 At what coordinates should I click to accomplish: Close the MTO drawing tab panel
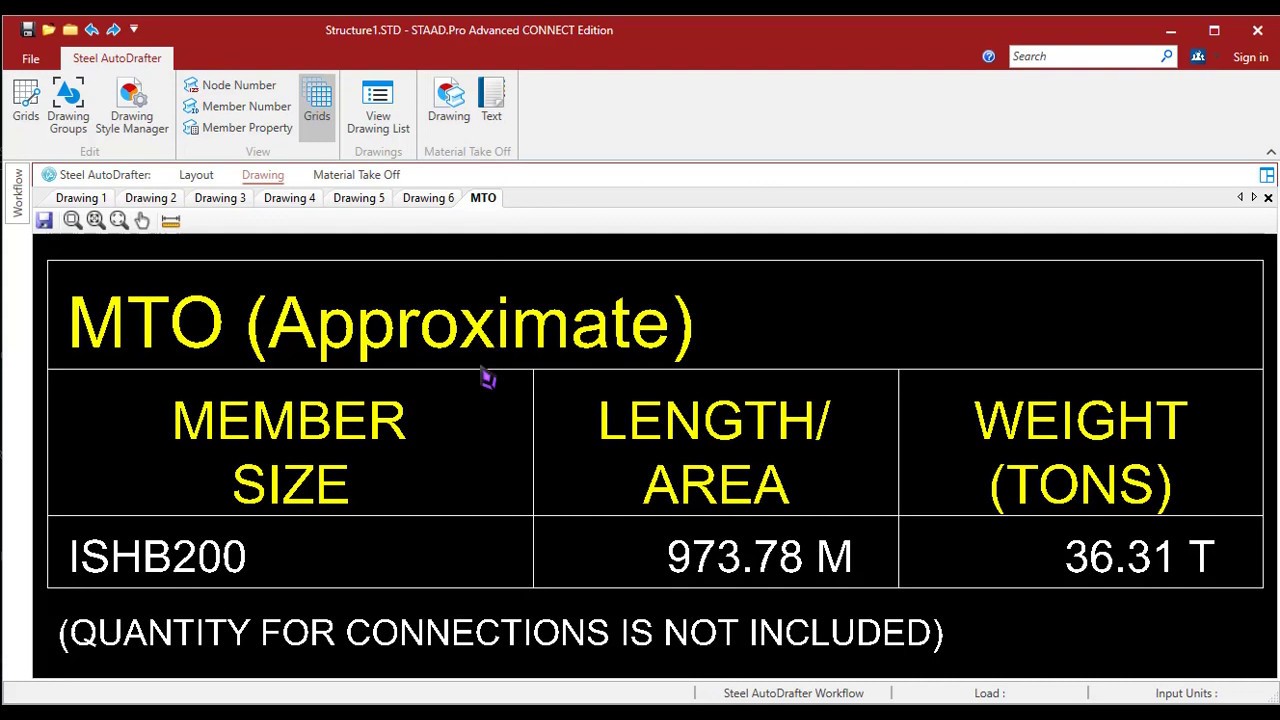pos(1268,198)
